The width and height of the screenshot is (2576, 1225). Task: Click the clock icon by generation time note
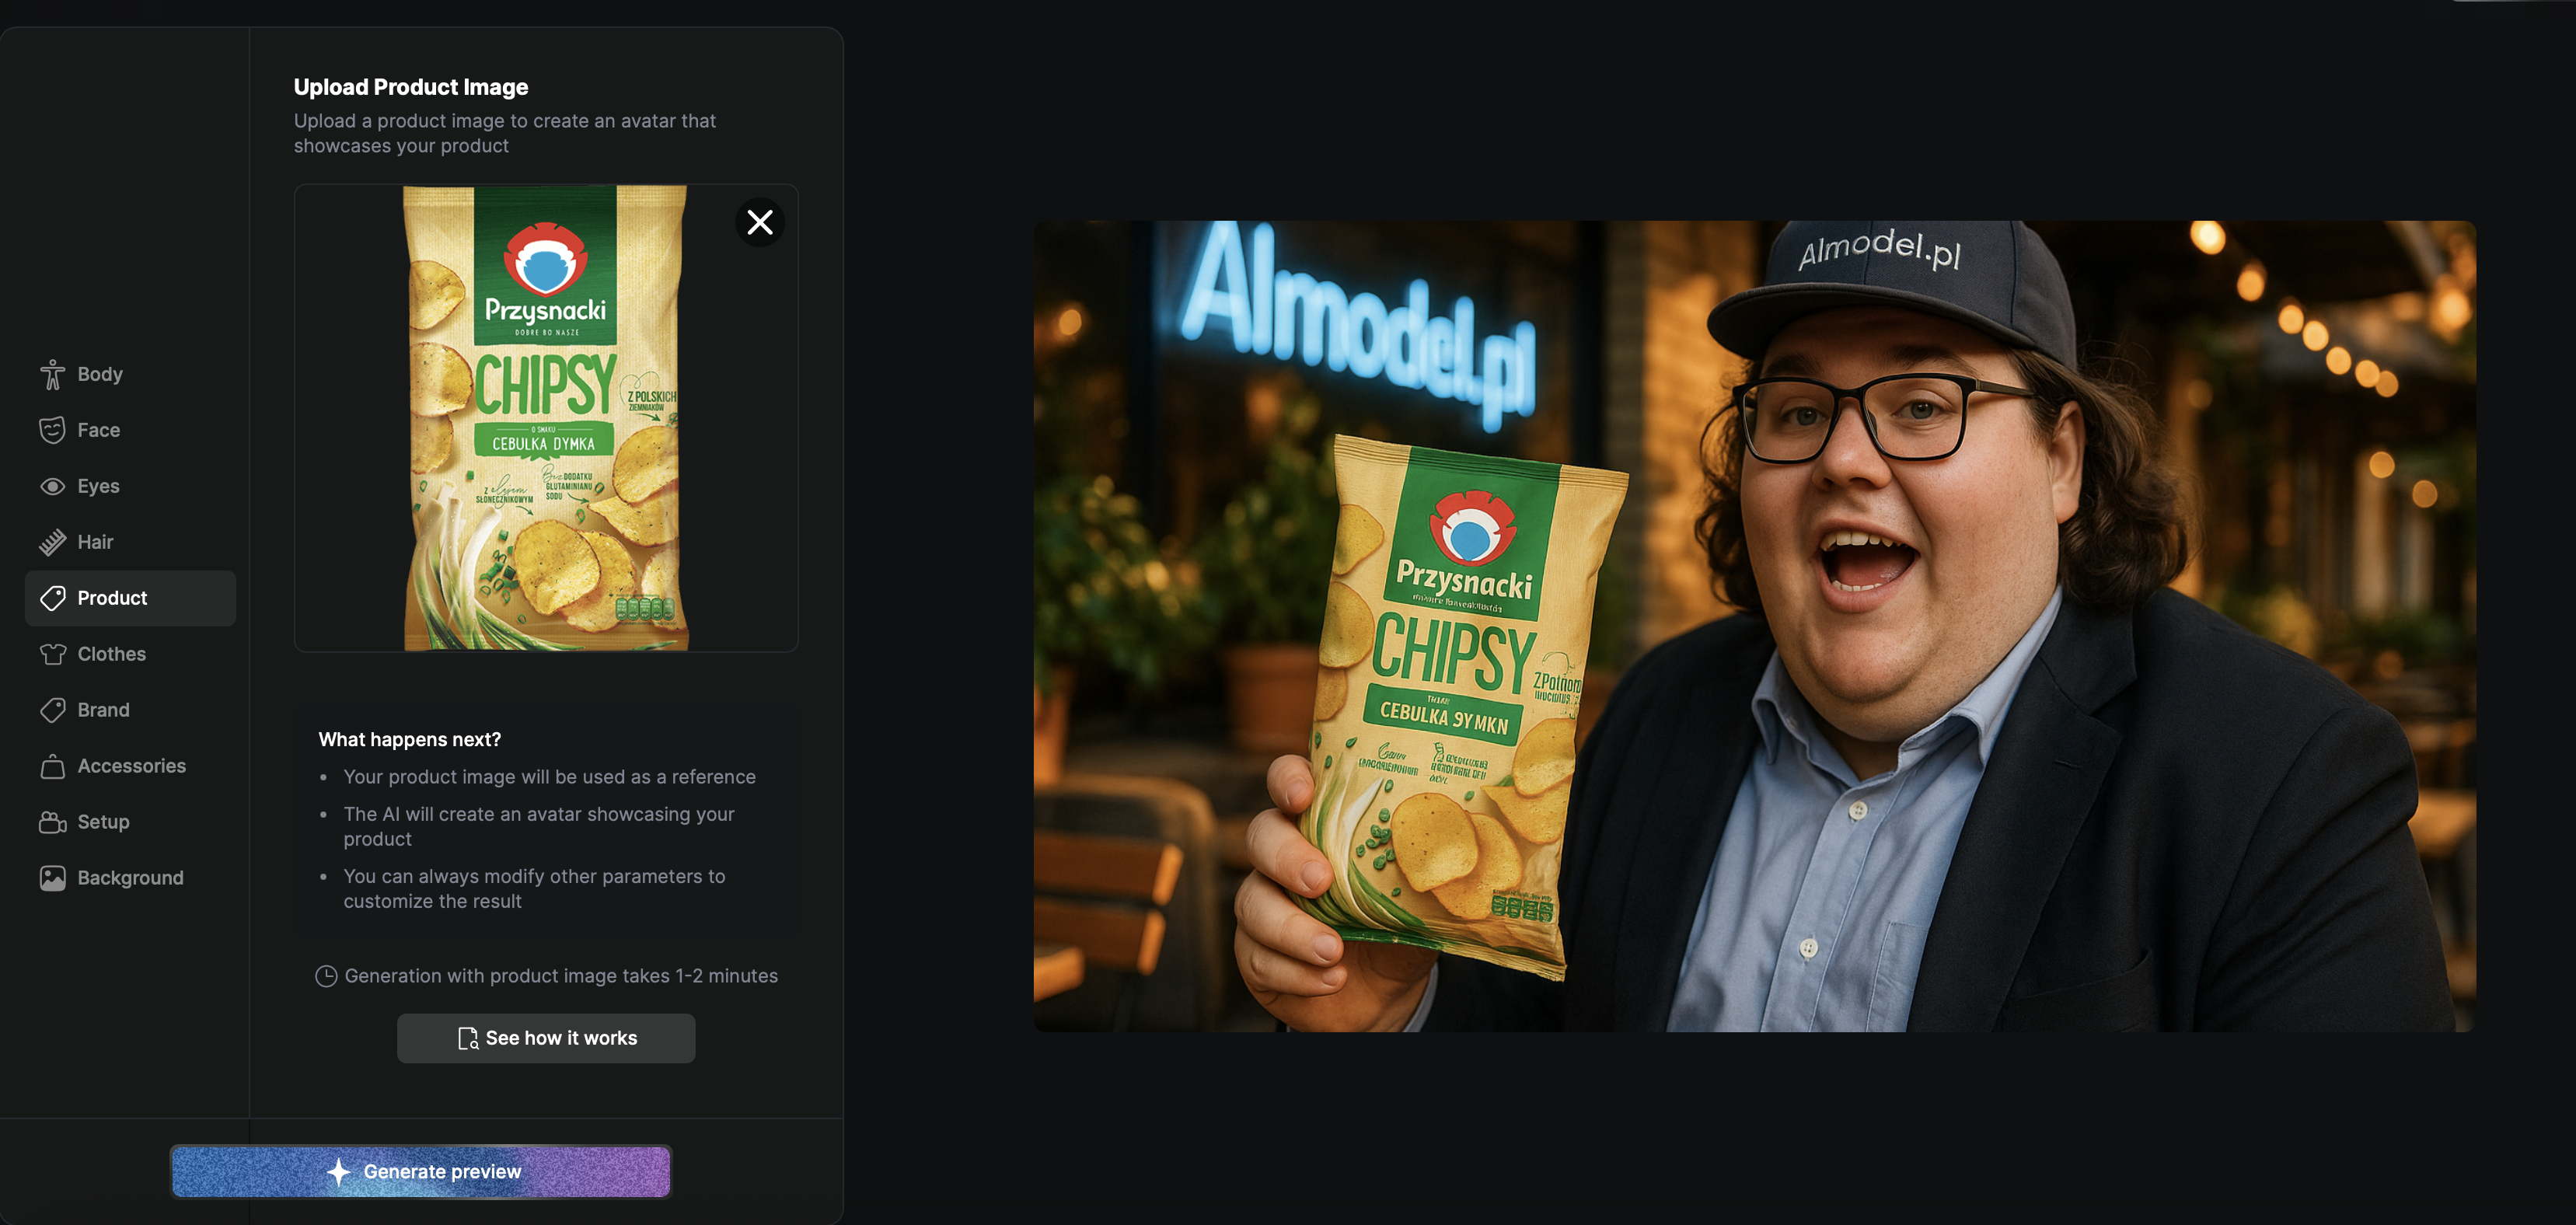pos(326,976)
